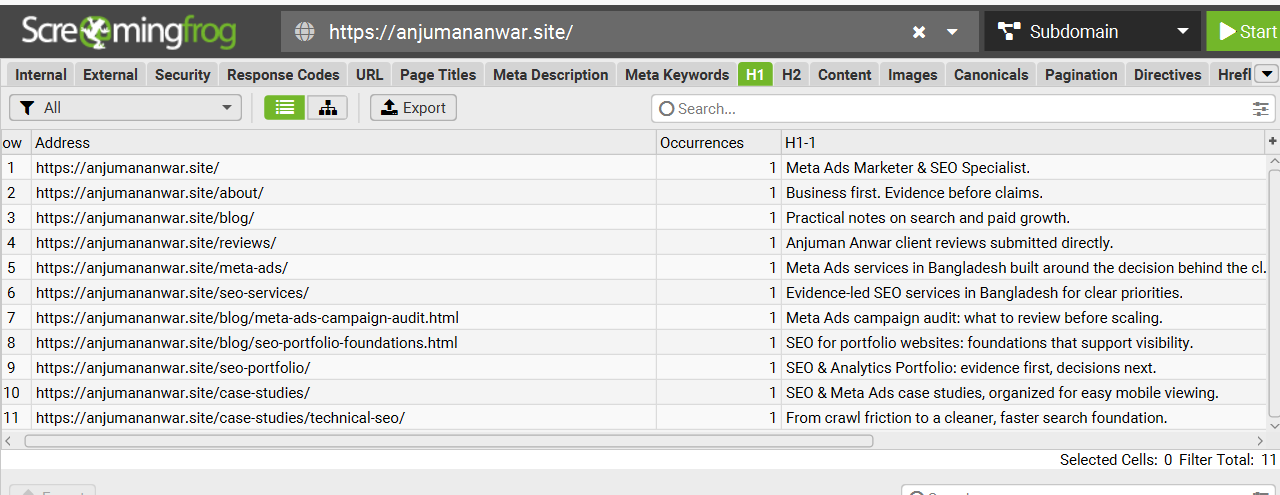Sort by the Occurrences column header
The height and width of the screenshot is (495, 1280).
tap(718, 142)
